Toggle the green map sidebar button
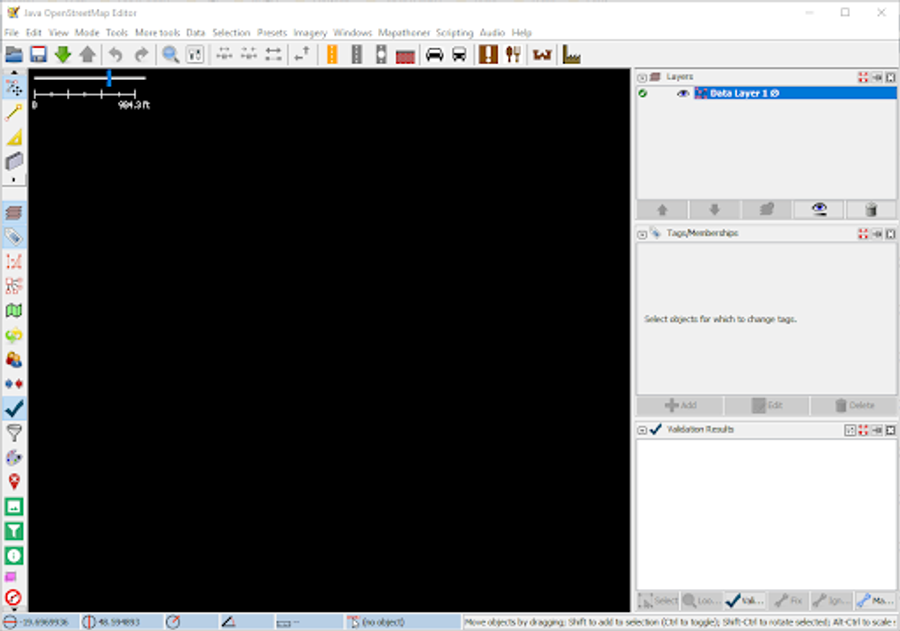The image size is (900, 631). (x=14, y=311)
